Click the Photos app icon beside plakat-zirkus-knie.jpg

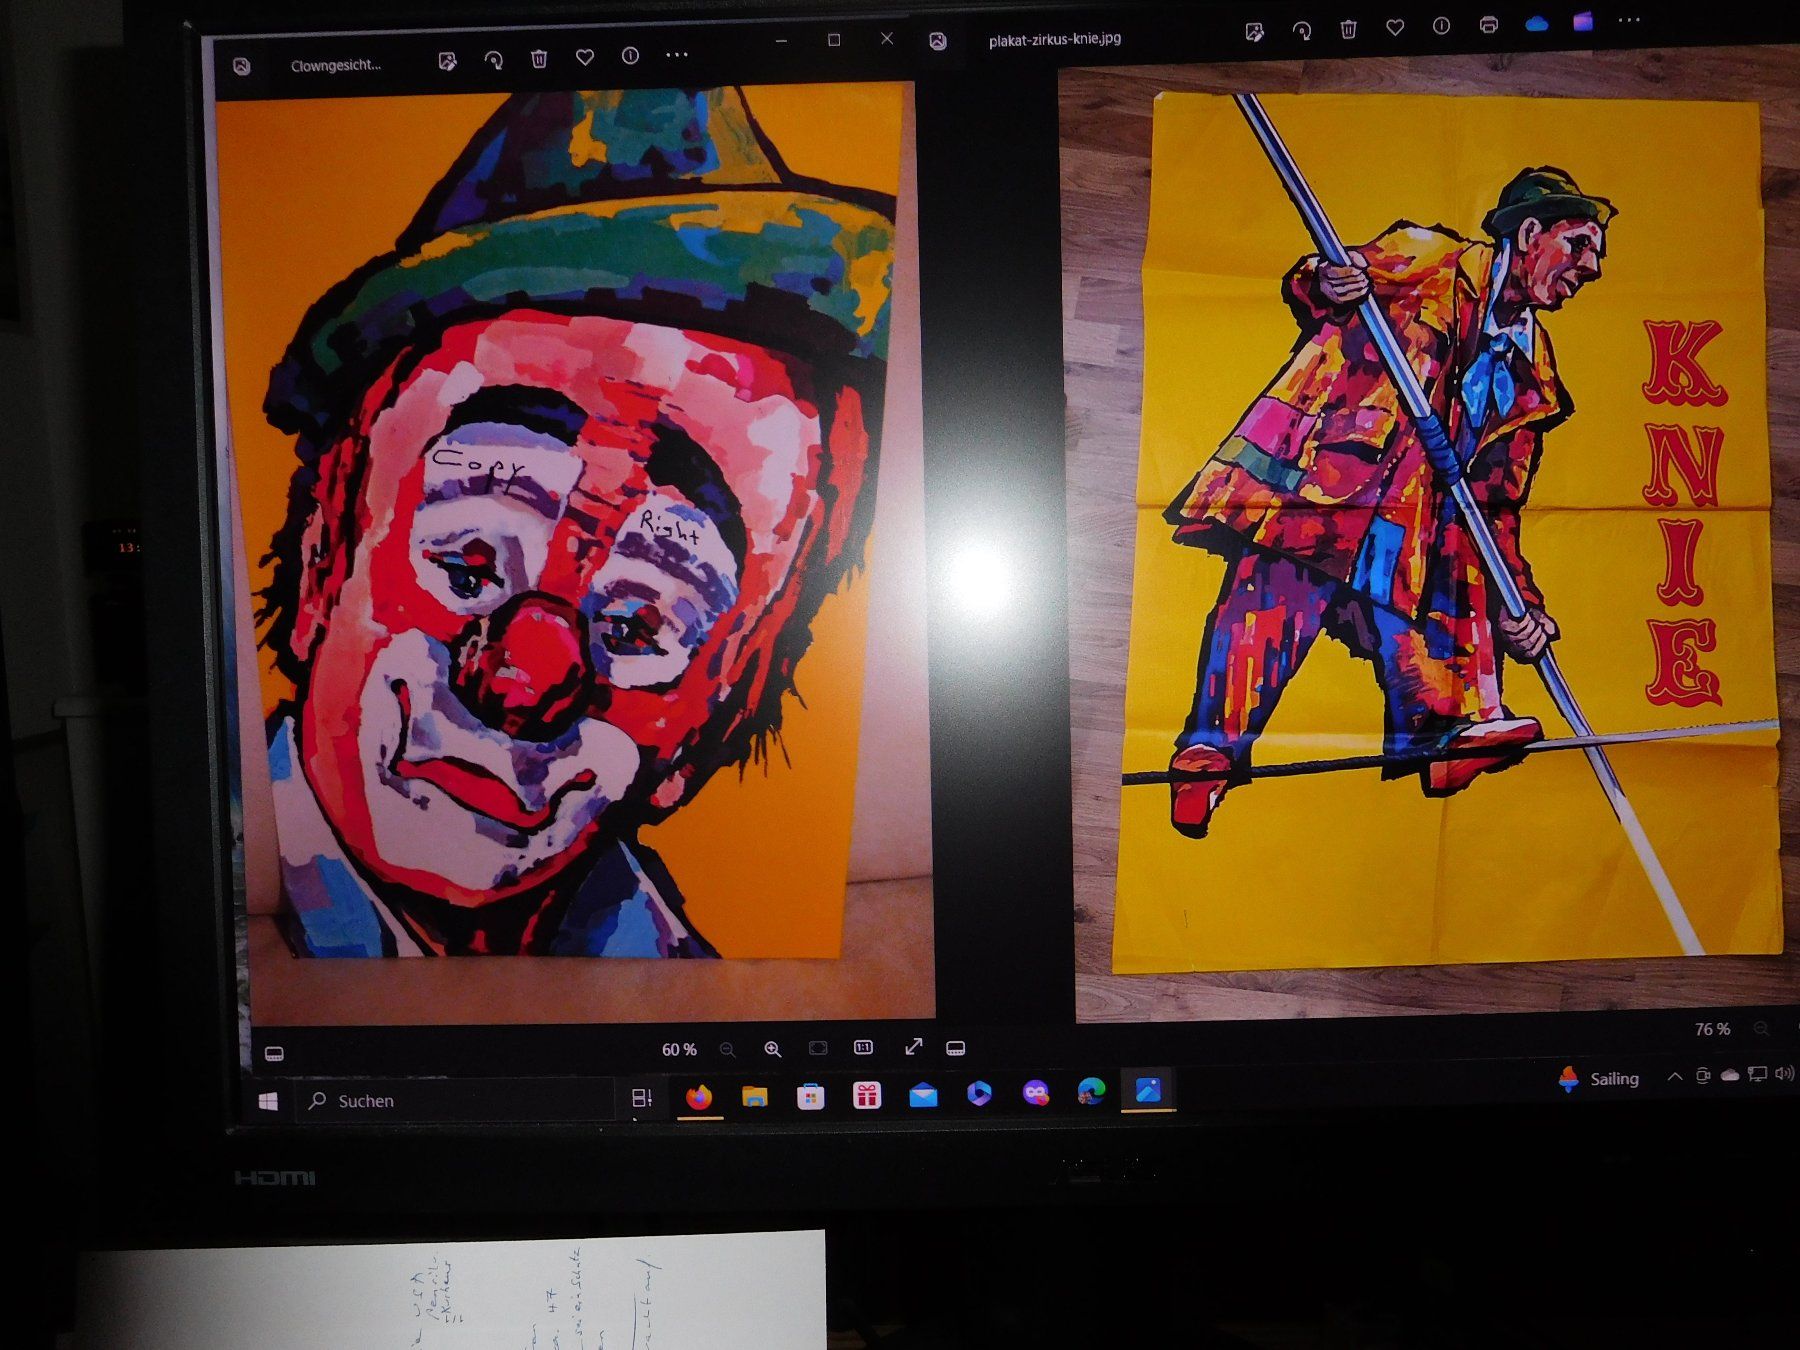coord(937,41)
